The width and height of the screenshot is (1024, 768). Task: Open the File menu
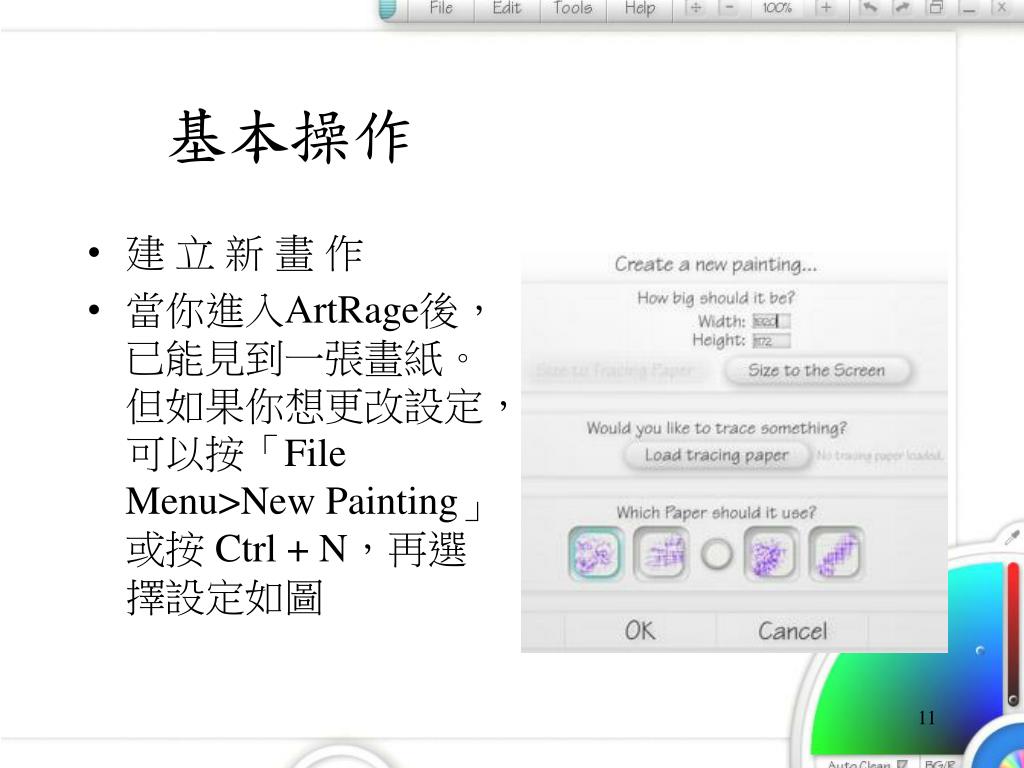coord(441,8)
